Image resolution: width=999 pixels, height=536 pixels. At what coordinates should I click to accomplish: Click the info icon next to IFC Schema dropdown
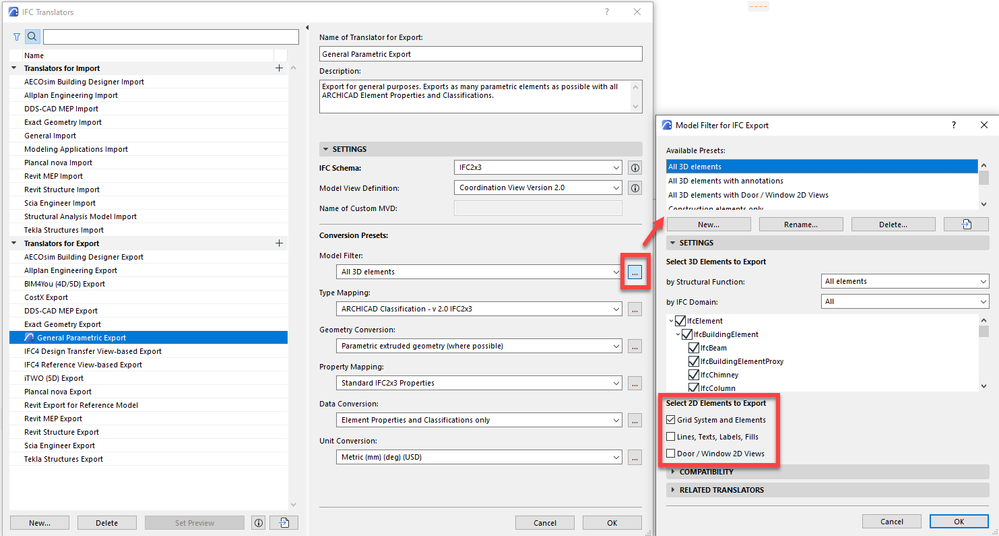(x=635, y=168)
